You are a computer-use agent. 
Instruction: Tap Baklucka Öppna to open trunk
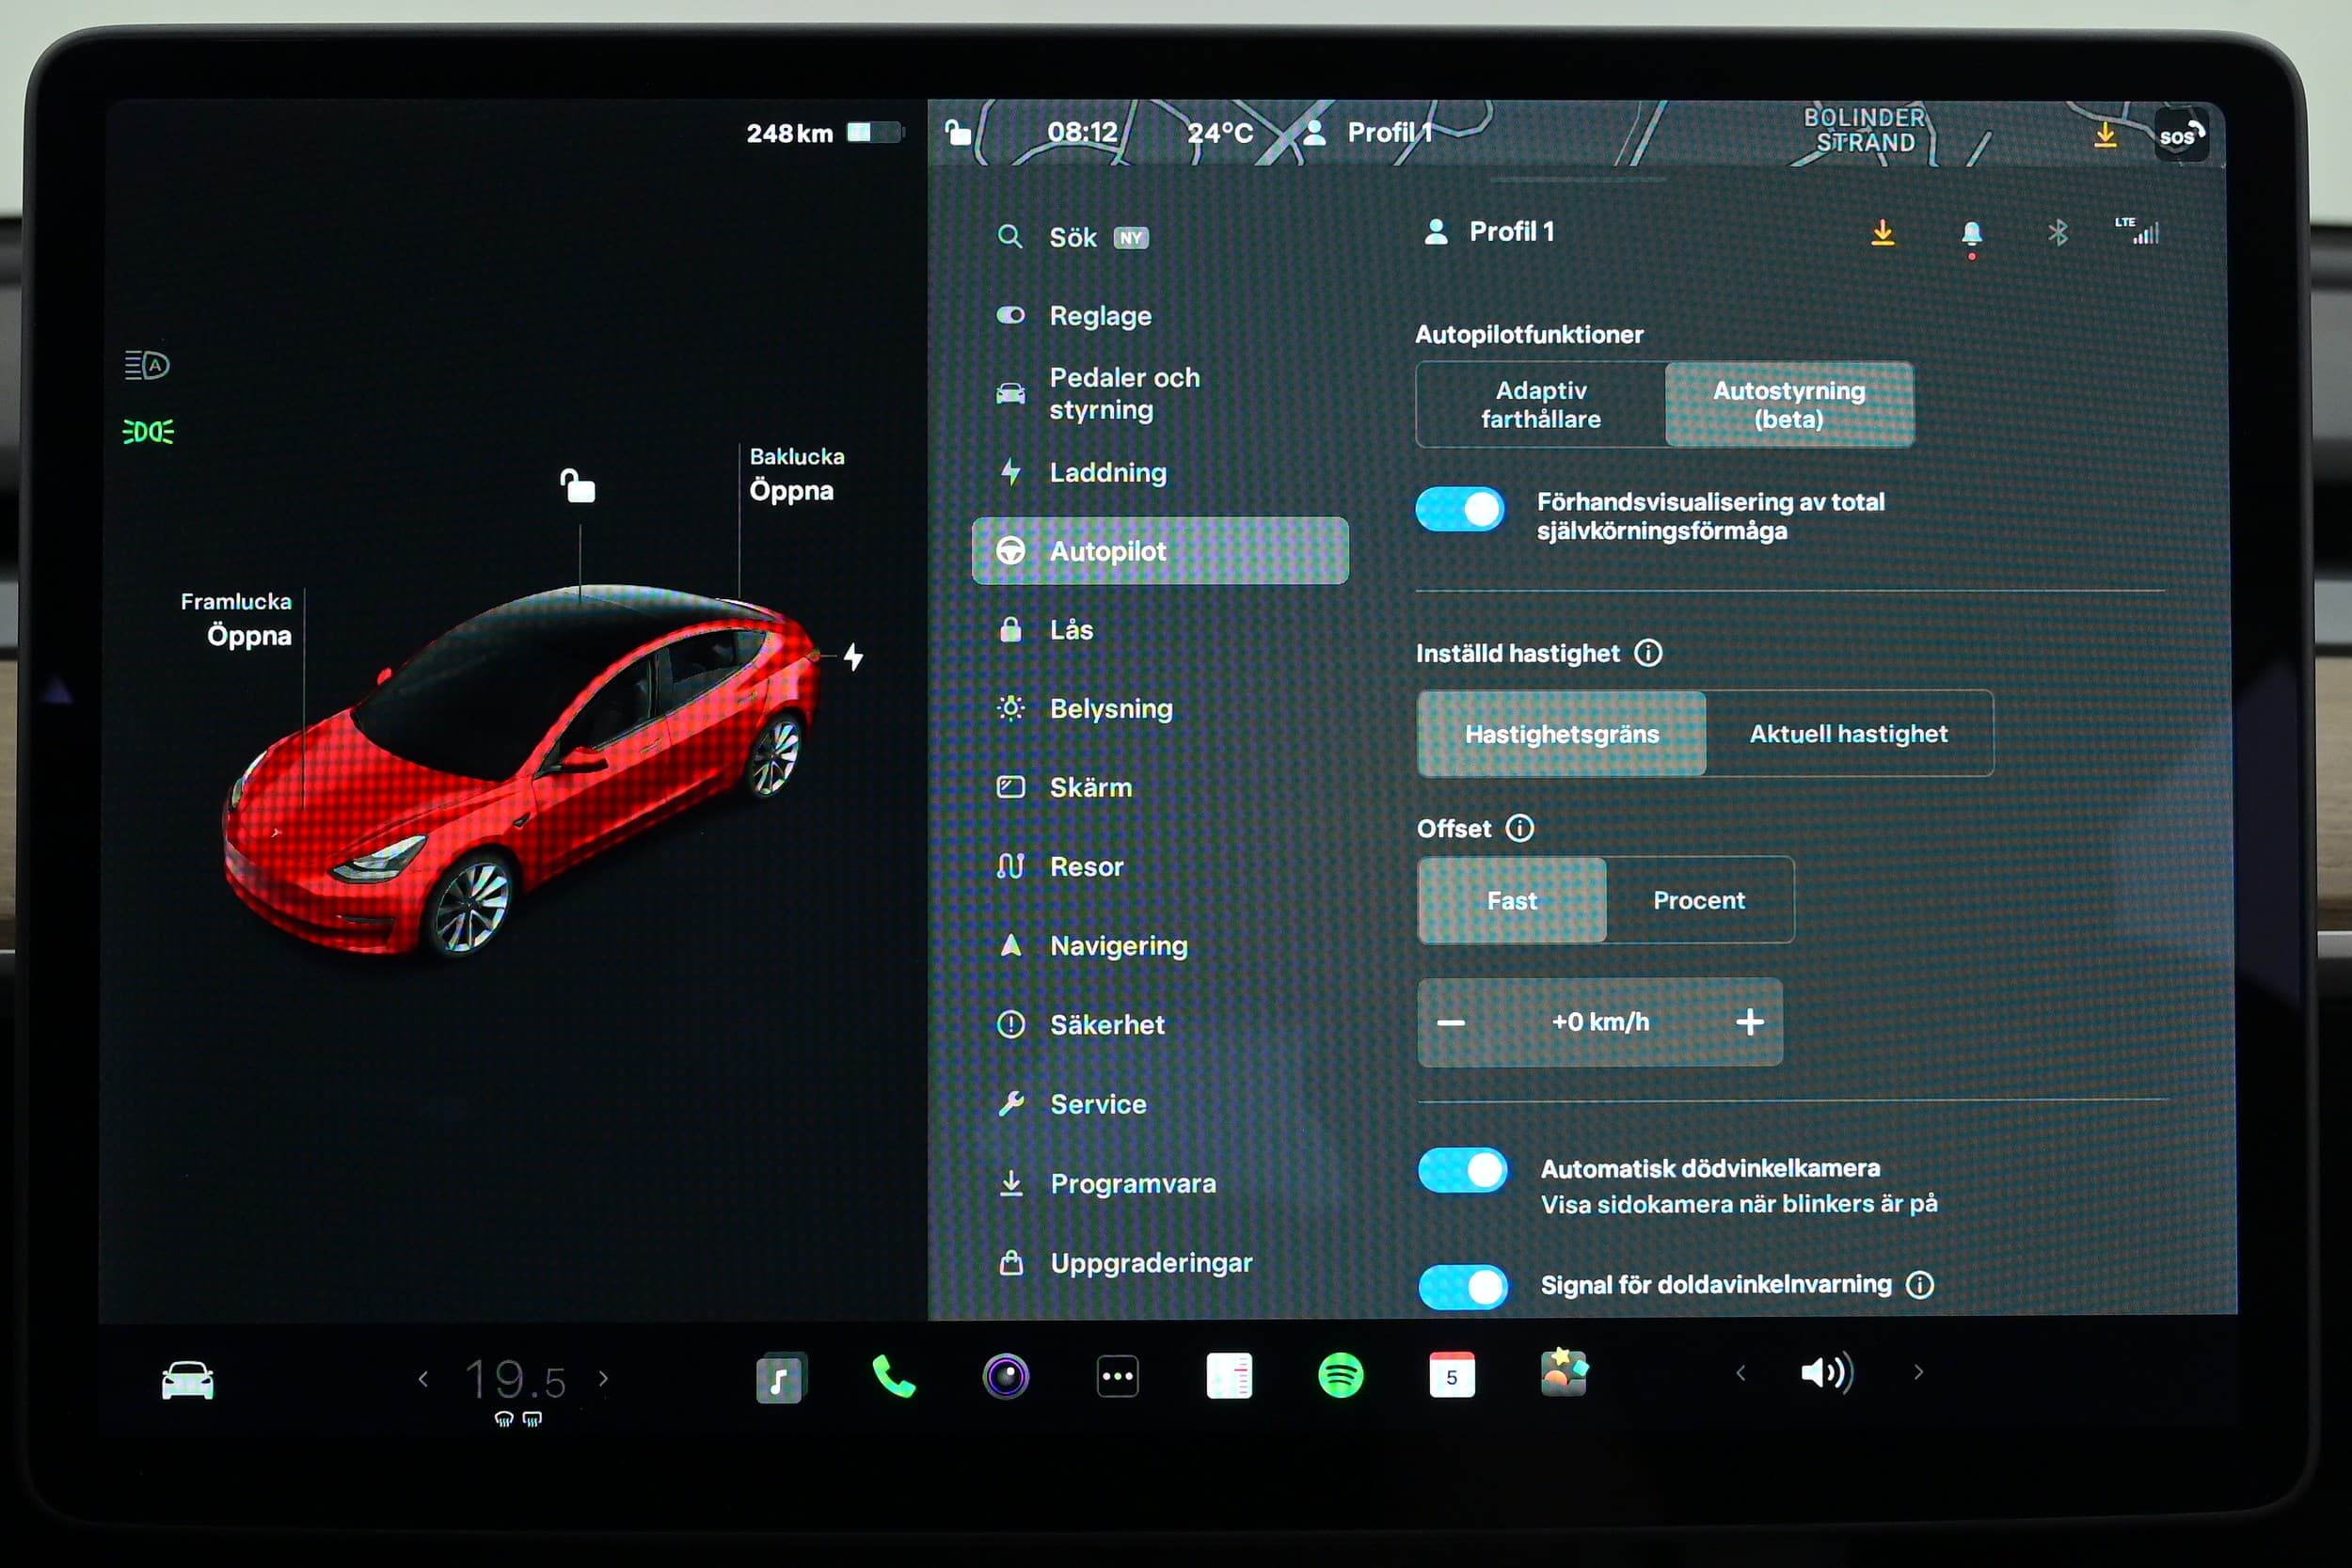coord(797,475)
